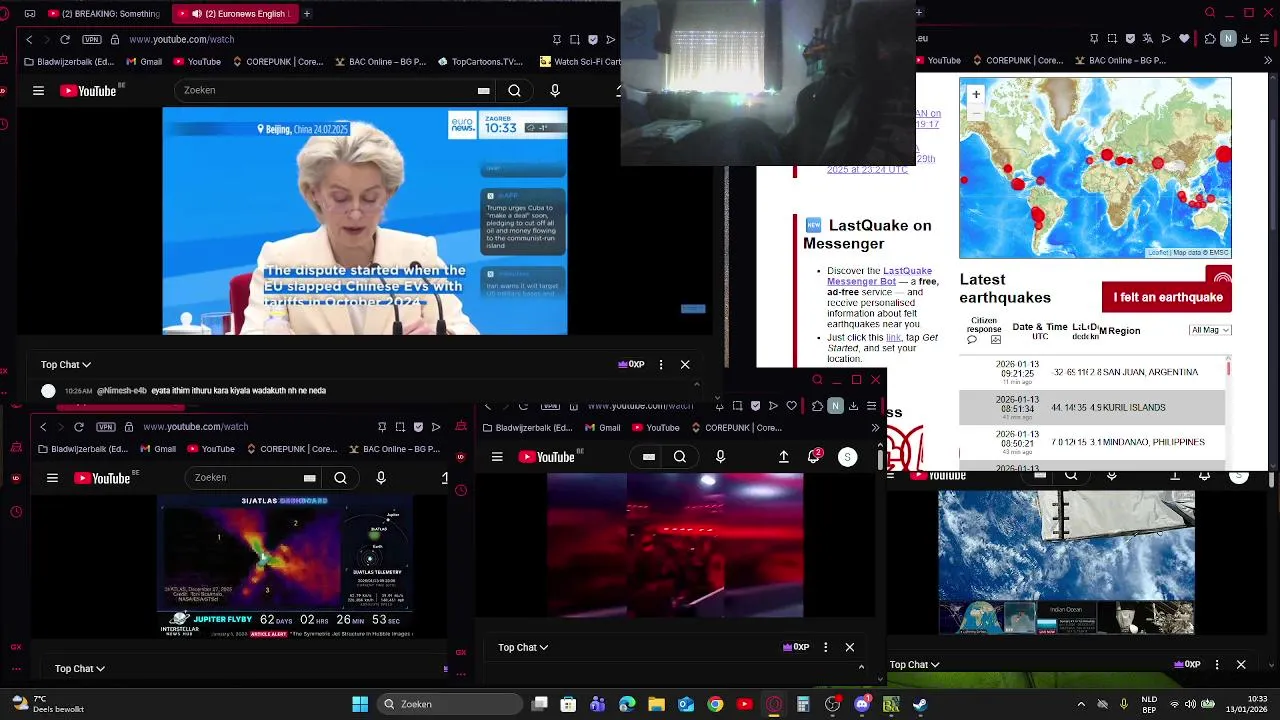Image resolution: width=1280 pixels, height=720 pixels.
Task: Click Create upload icon in red video window
Action: pyautogui.click(x=784, y=457)
